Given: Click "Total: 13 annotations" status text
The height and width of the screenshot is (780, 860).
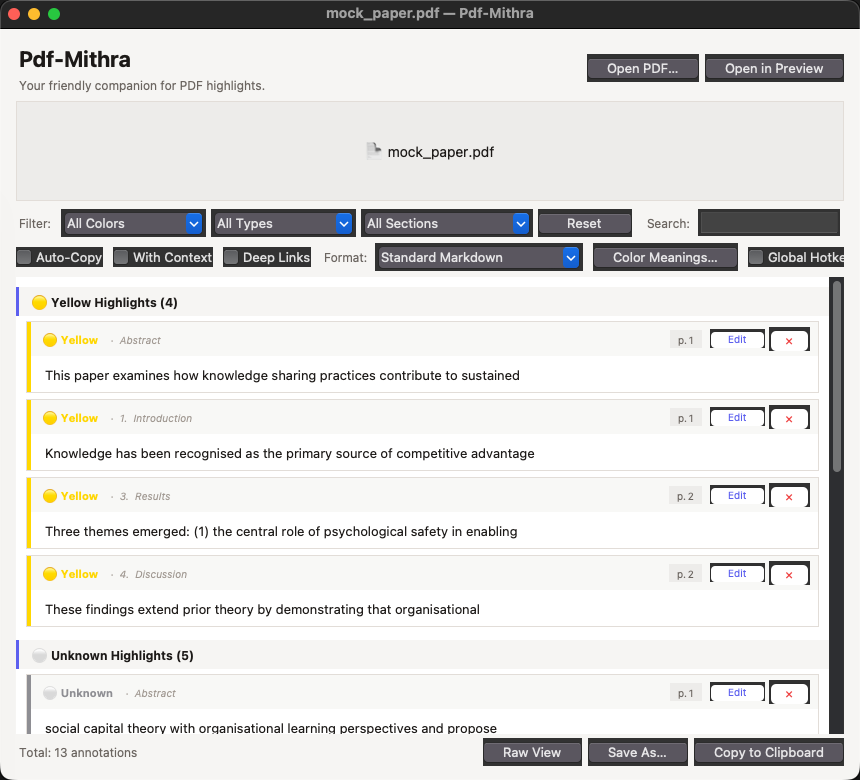Looking at the screenshot, I should tap(78, 753).
